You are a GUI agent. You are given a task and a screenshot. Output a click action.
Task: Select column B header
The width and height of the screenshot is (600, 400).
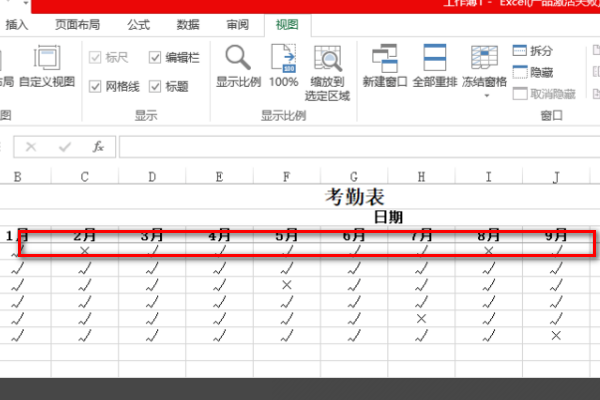point(17,177)
